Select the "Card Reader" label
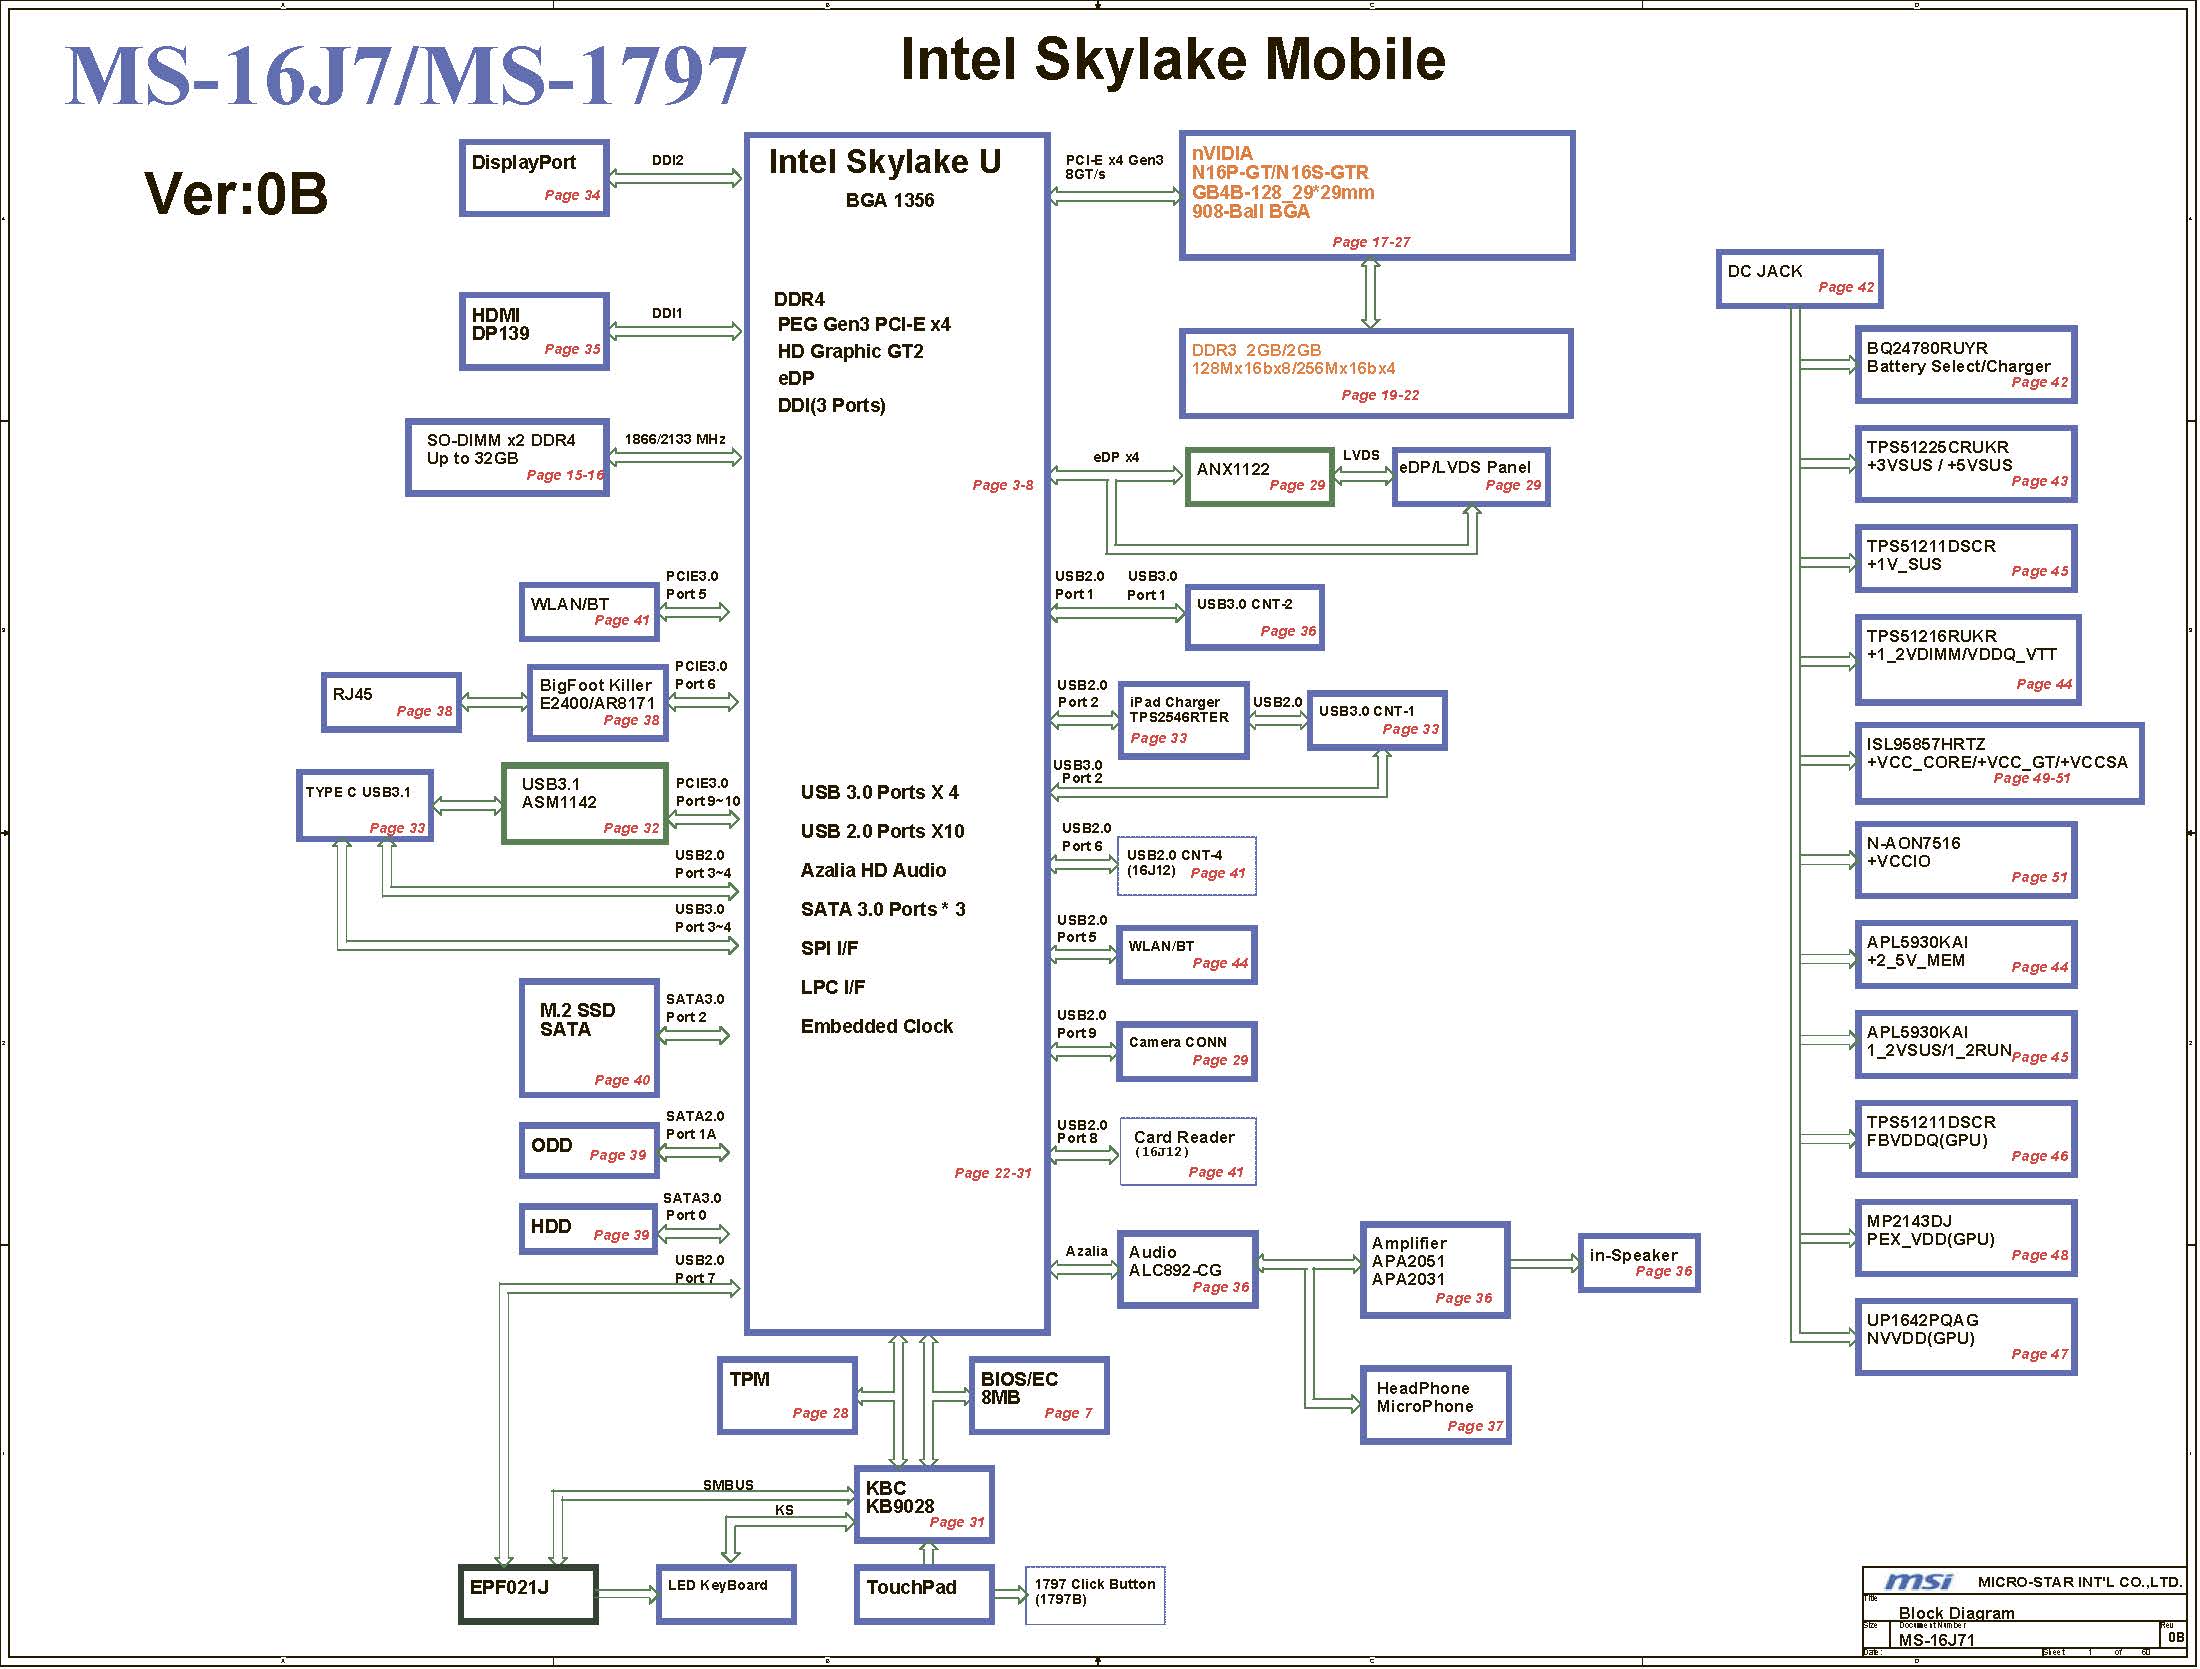Screen dimensions: 2200x1669 click(x=1184, y=1137)
